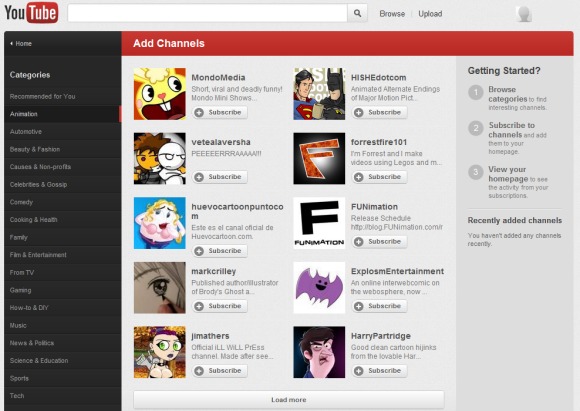Open FUNimation logo thumbnail
This screenshot has width=580, height=411.
(x=319, y=223)
